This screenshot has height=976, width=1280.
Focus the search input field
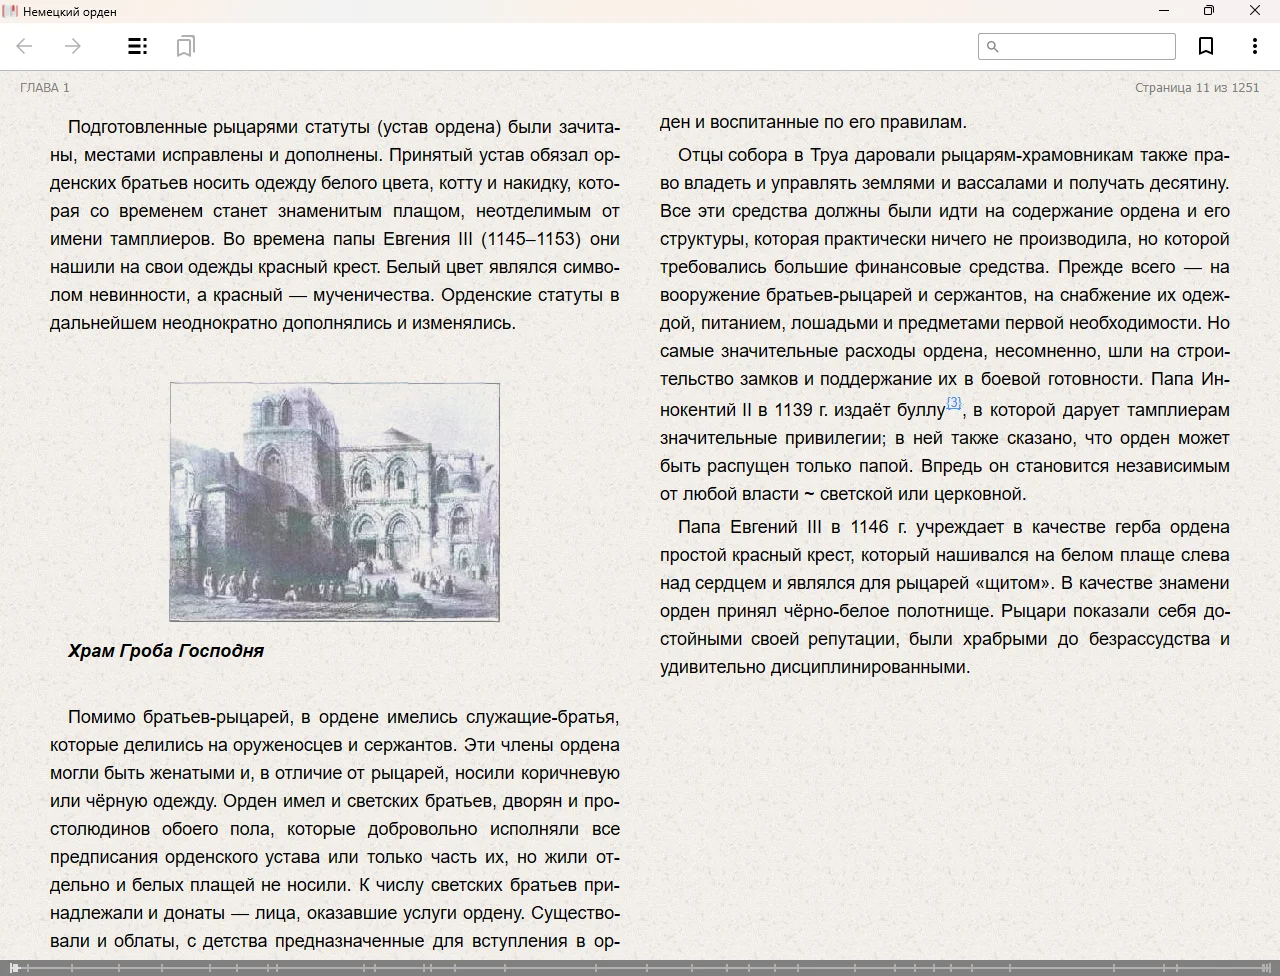tap(1086, 46)
